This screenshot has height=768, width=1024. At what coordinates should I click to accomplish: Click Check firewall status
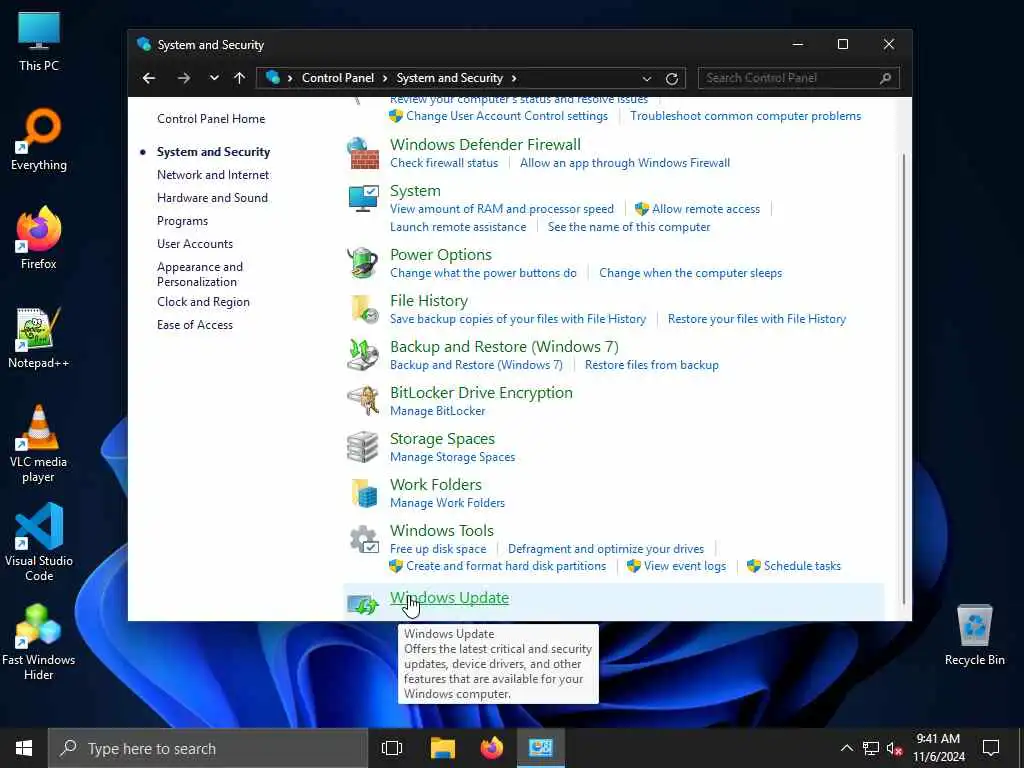(444, 163)
